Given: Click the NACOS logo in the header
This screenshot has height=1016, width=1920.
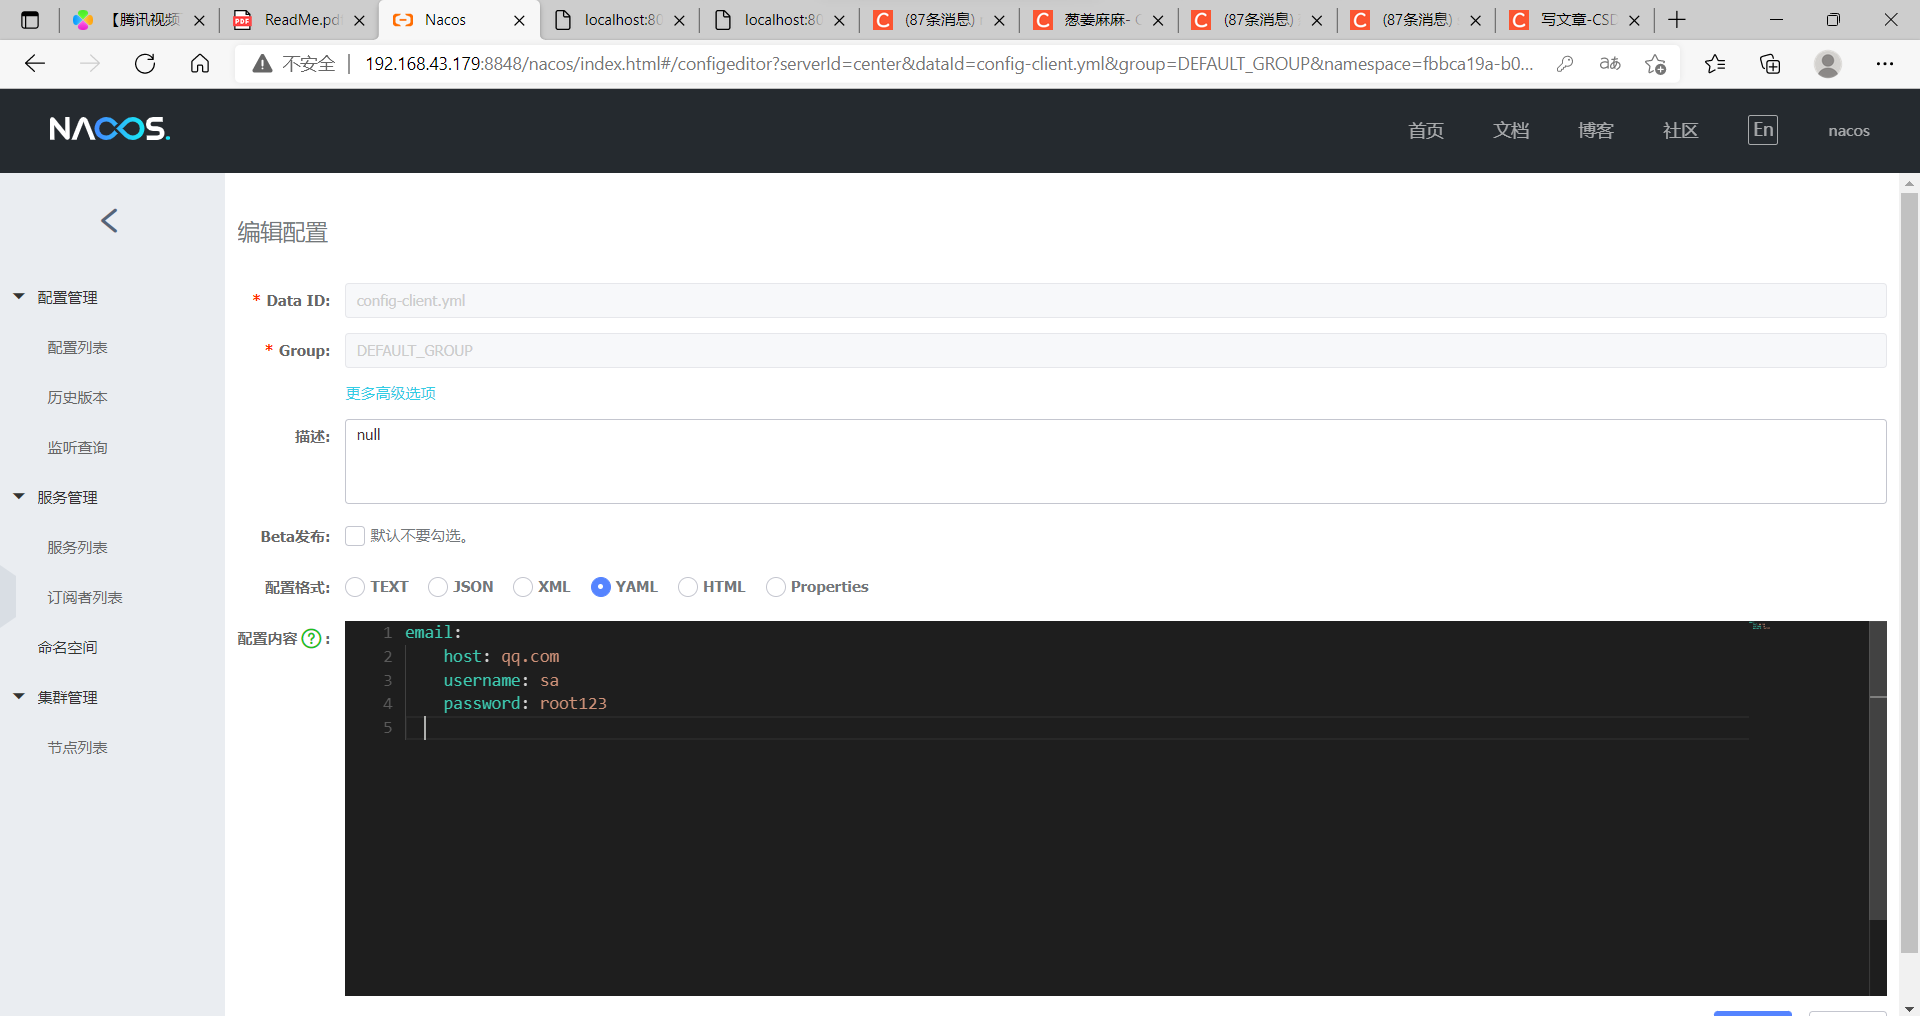Looking at the screenshot, I should point(109,128).
